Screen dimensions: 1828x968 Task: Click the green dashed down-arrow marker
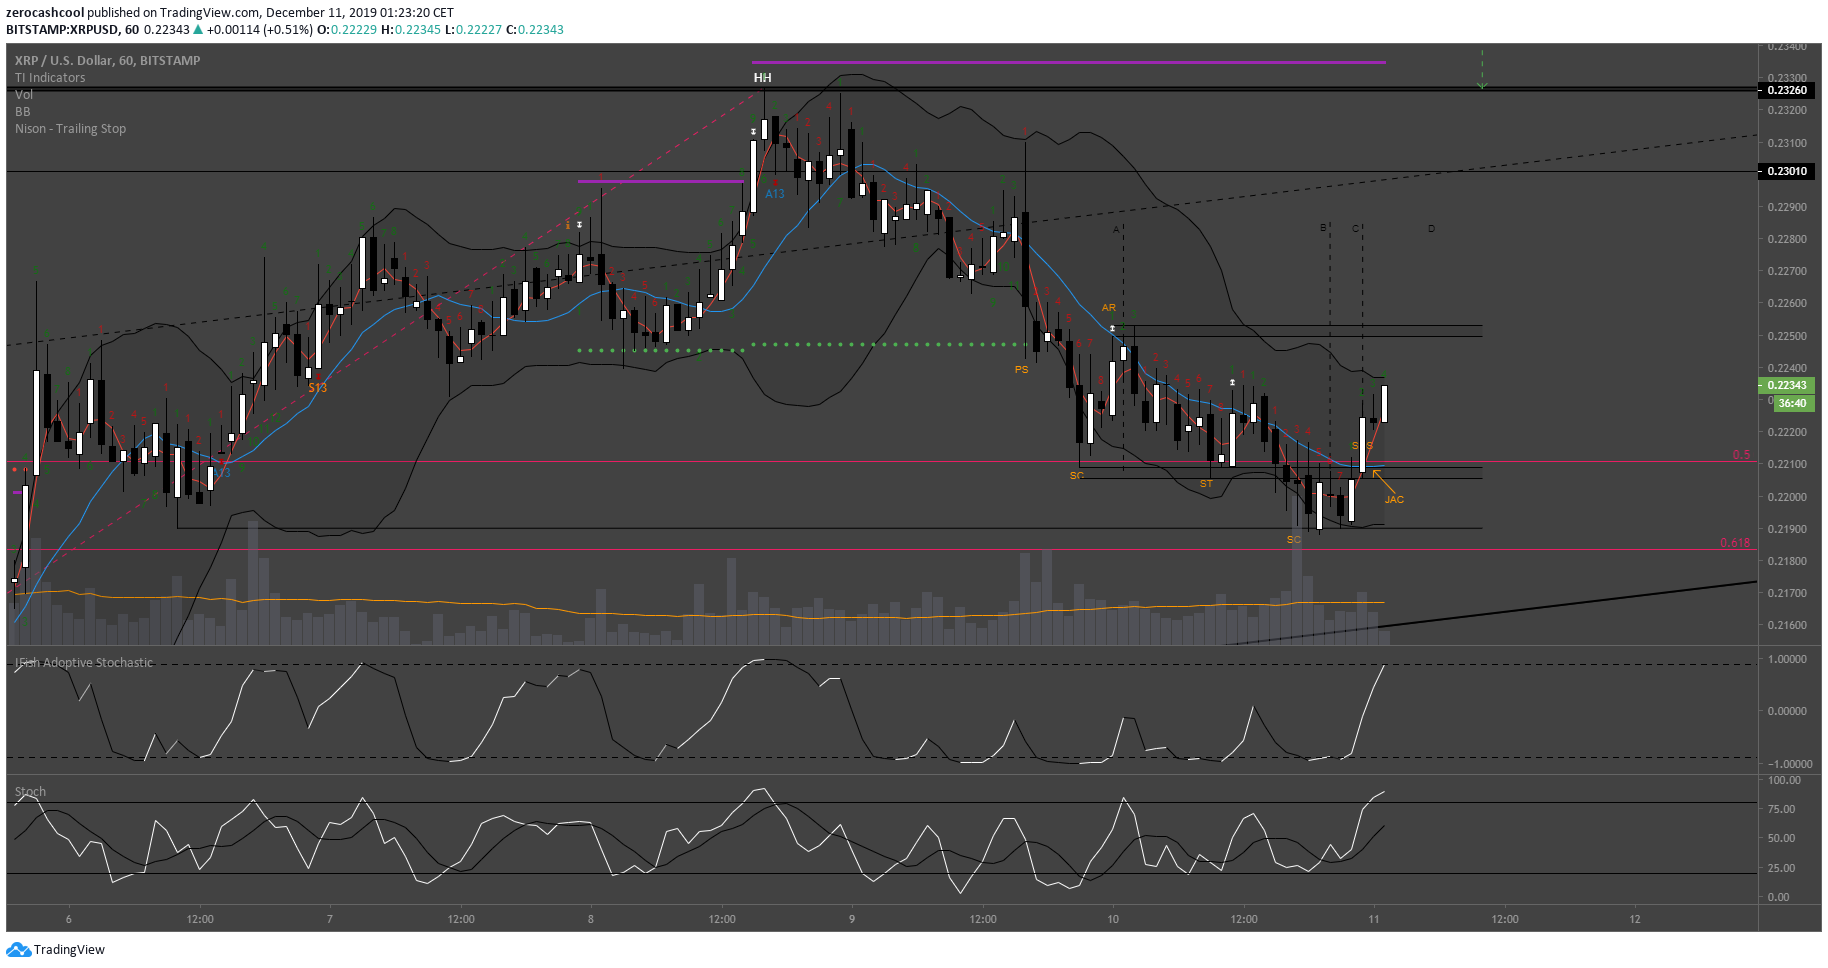pyautogui.click(x=1482, y=70)
